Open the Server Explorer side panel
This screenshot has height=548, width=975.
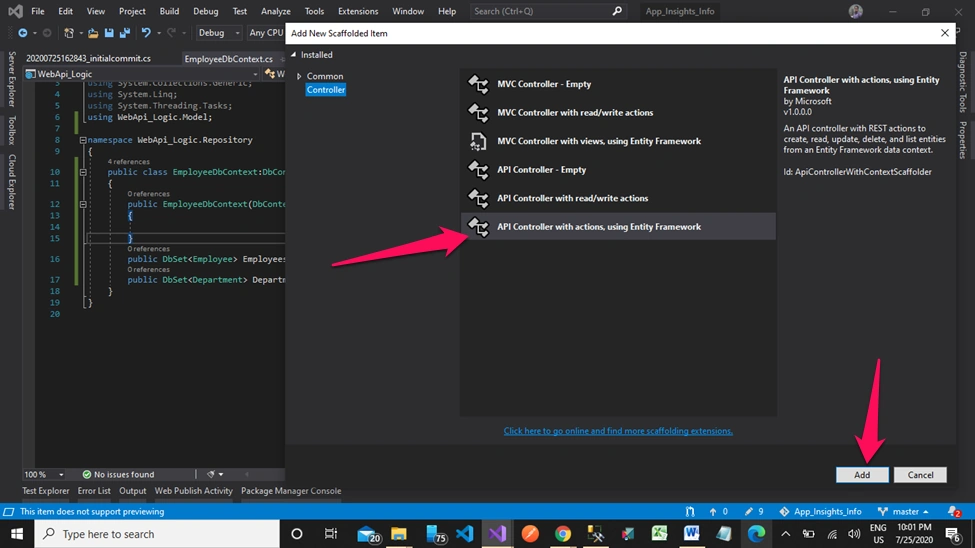coord(11,80)
